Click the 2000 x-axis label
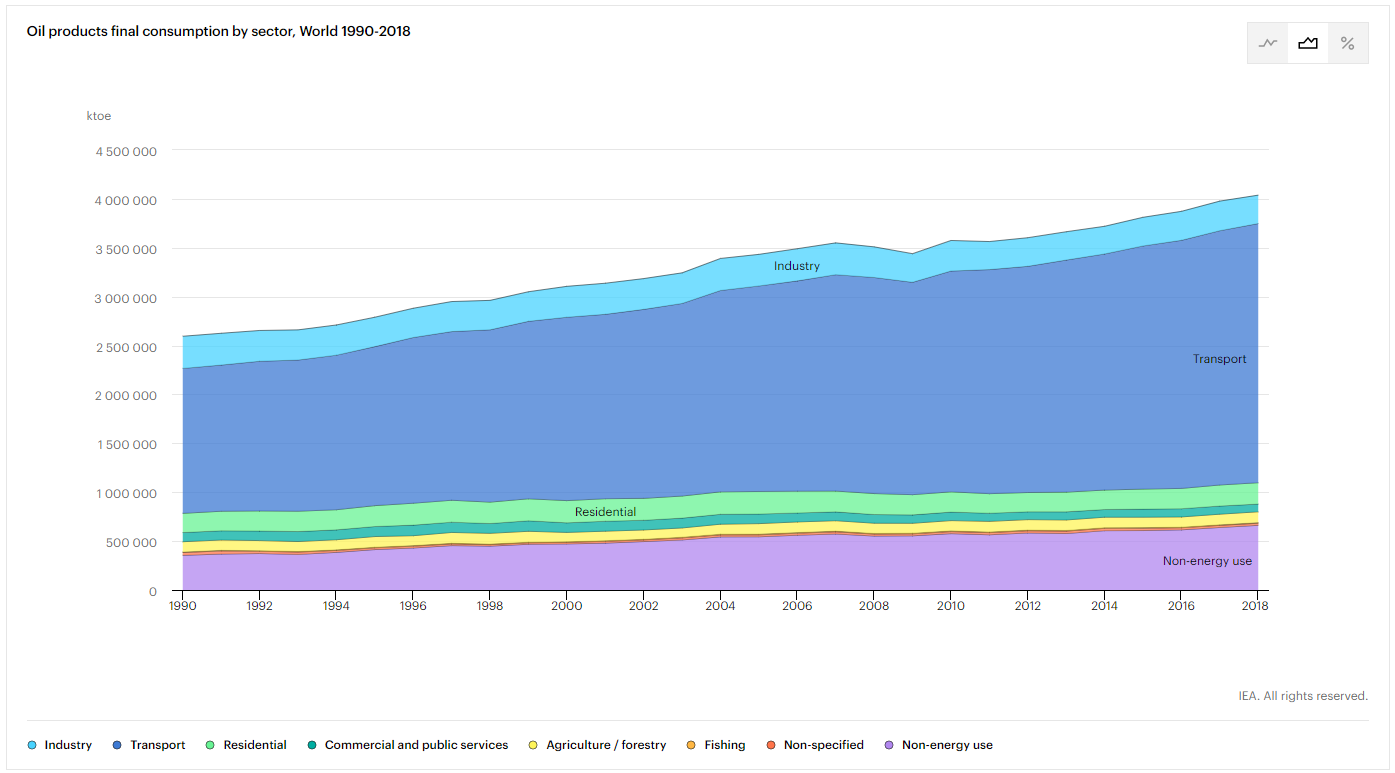The height and width of the screenshot is (773, 1395). pos(566,606)
